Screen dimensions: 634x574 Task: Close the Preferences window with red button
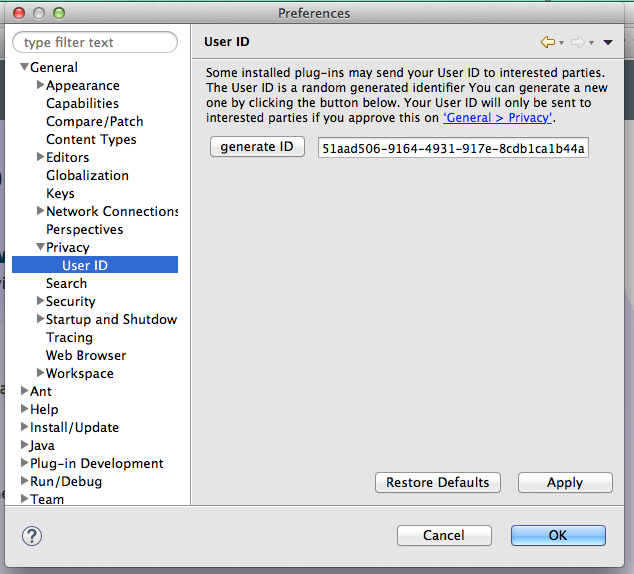(19, 13)
